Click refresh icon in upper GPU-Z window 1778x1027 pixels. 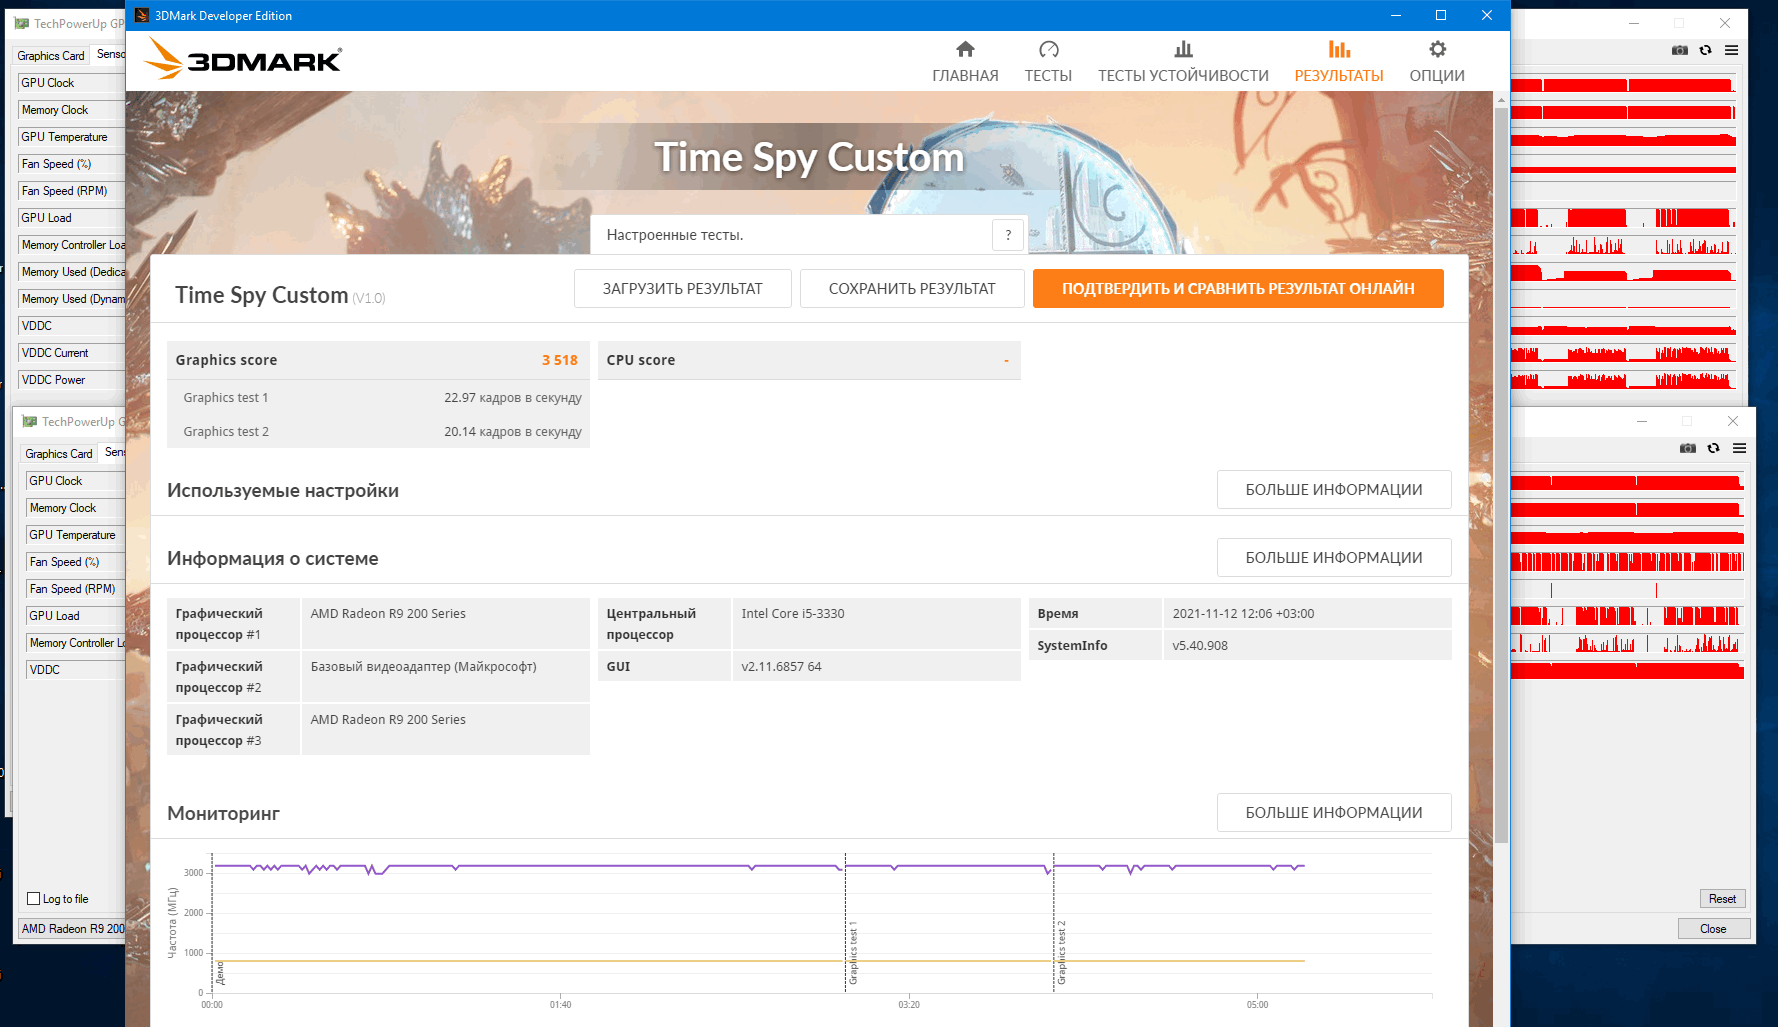click(1706, 50)
